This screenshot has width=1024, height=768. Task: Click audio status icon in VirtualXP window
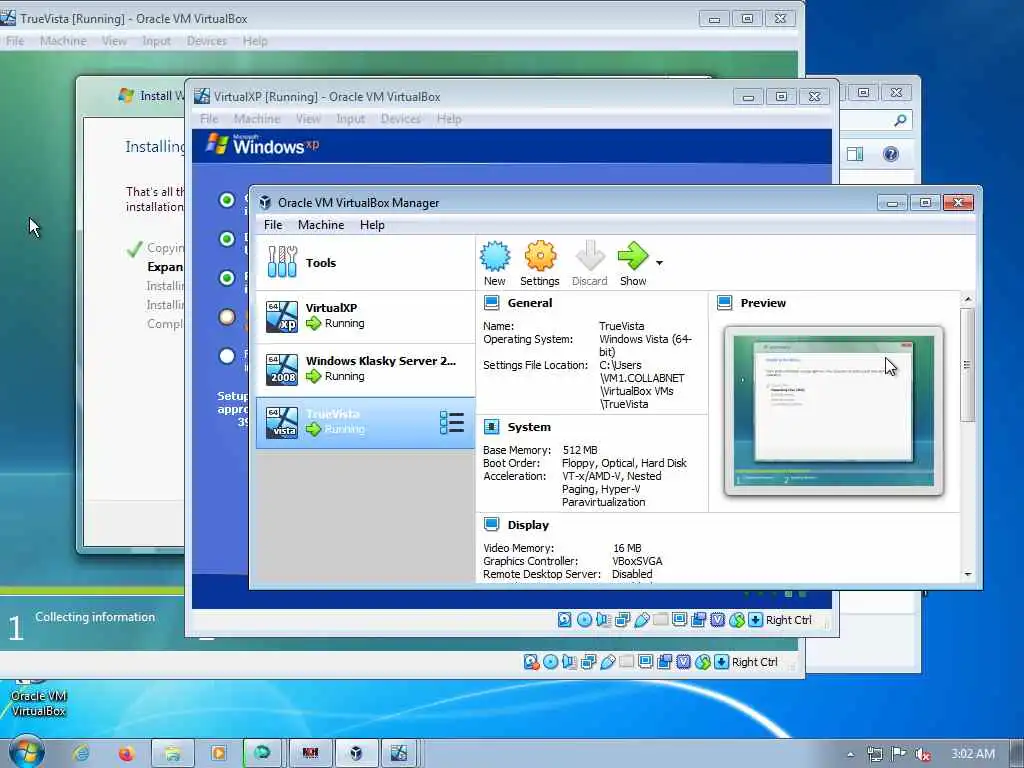(x=603, y=620)
